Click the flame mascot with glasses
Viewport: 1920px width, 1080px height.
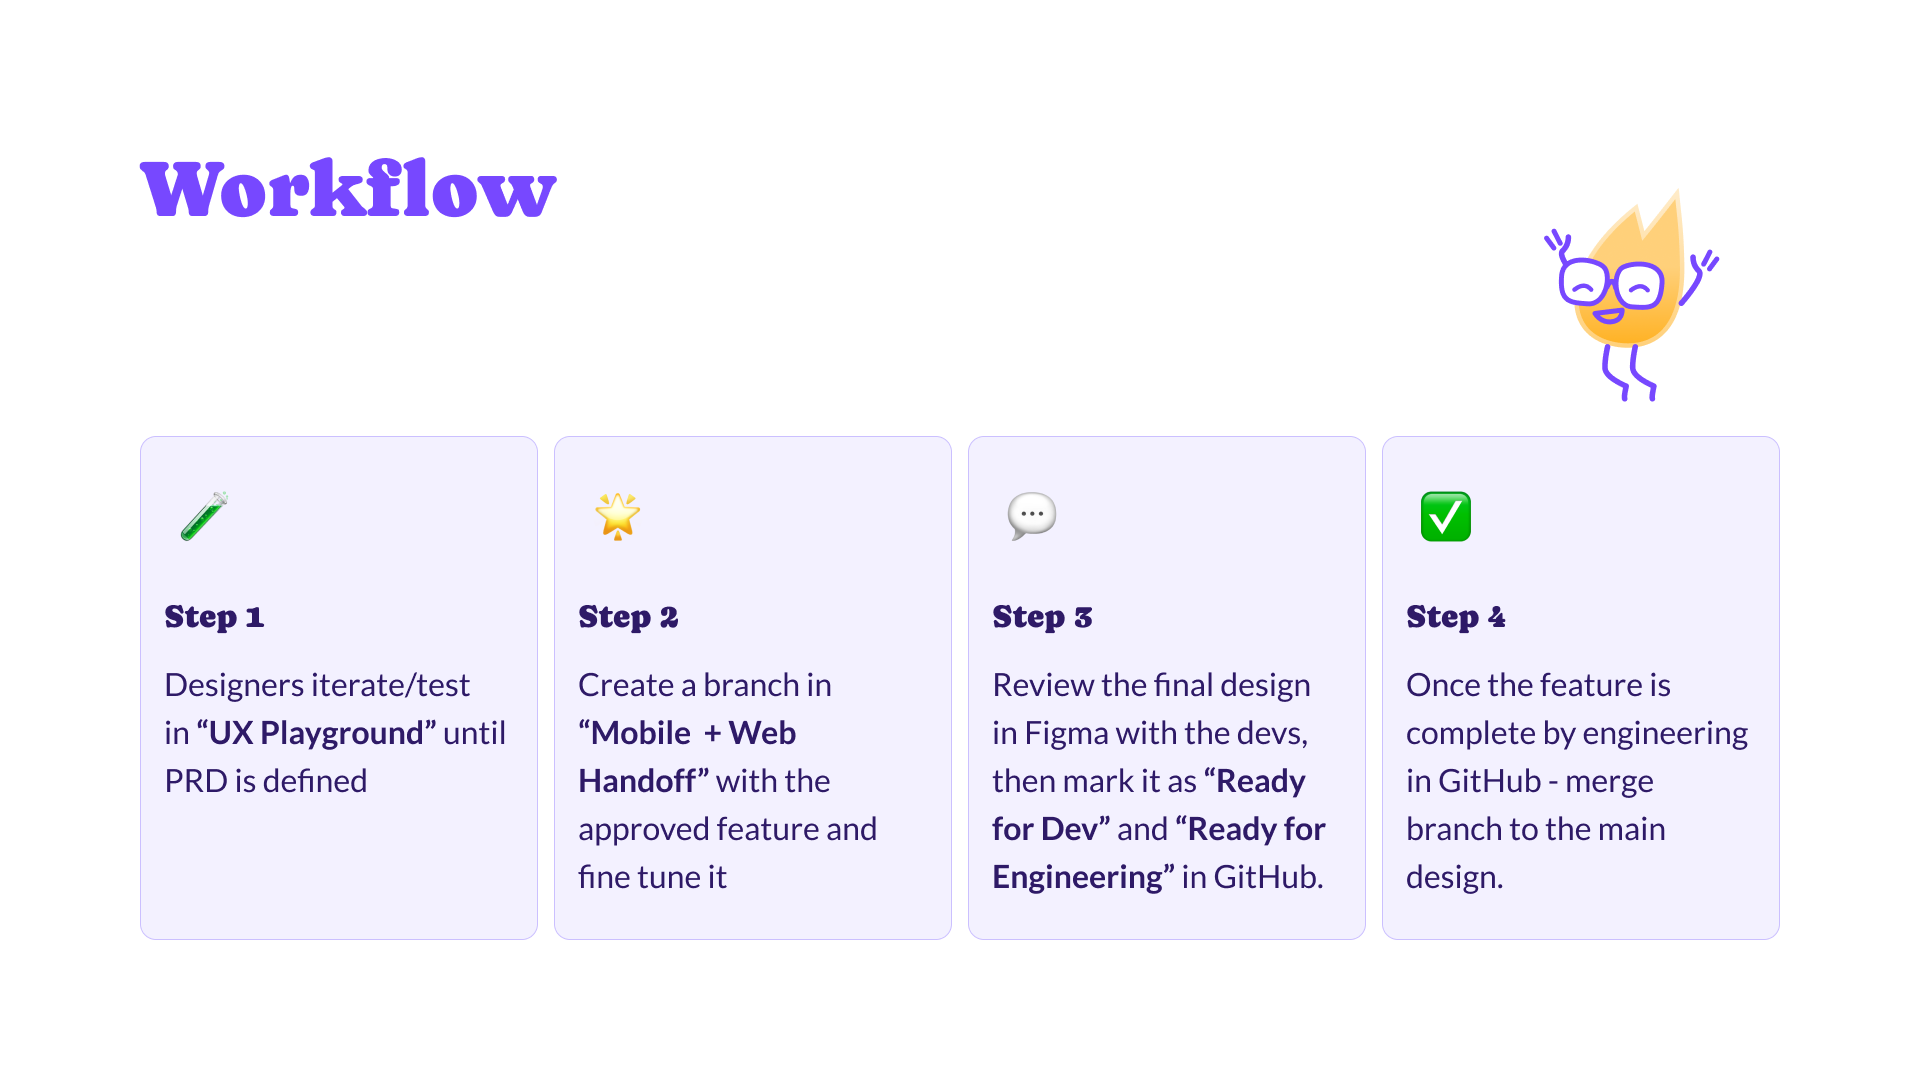tap(1628, 295)
